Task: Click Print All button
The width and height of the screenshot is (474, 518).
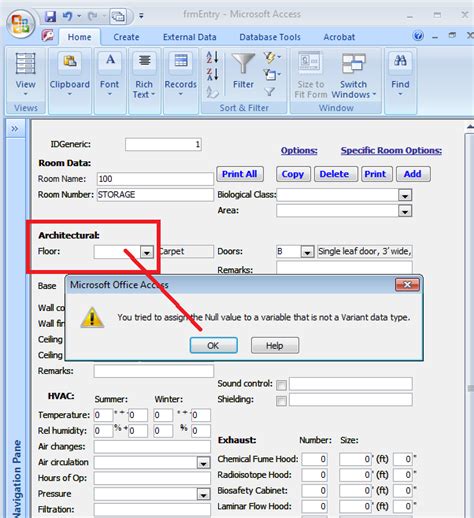Action: pyautogui.click(x=240, y=174)
